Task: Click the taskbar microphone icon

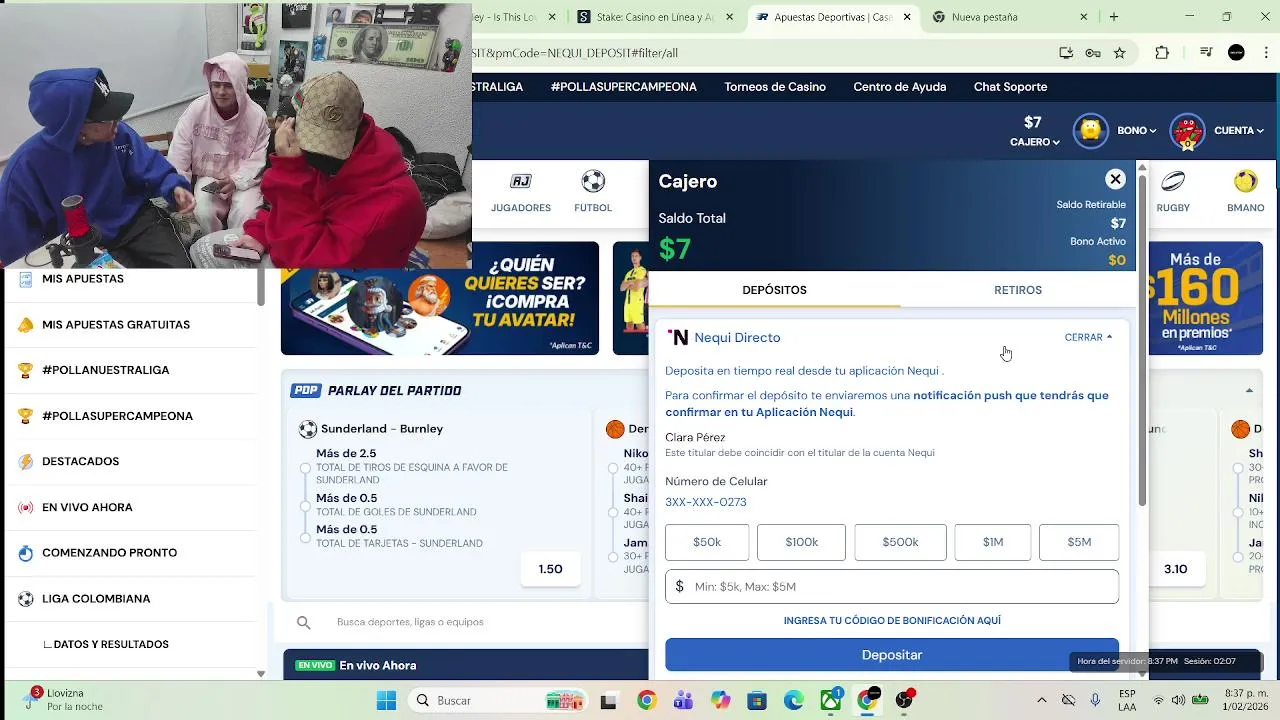Action: point(1096,701)
